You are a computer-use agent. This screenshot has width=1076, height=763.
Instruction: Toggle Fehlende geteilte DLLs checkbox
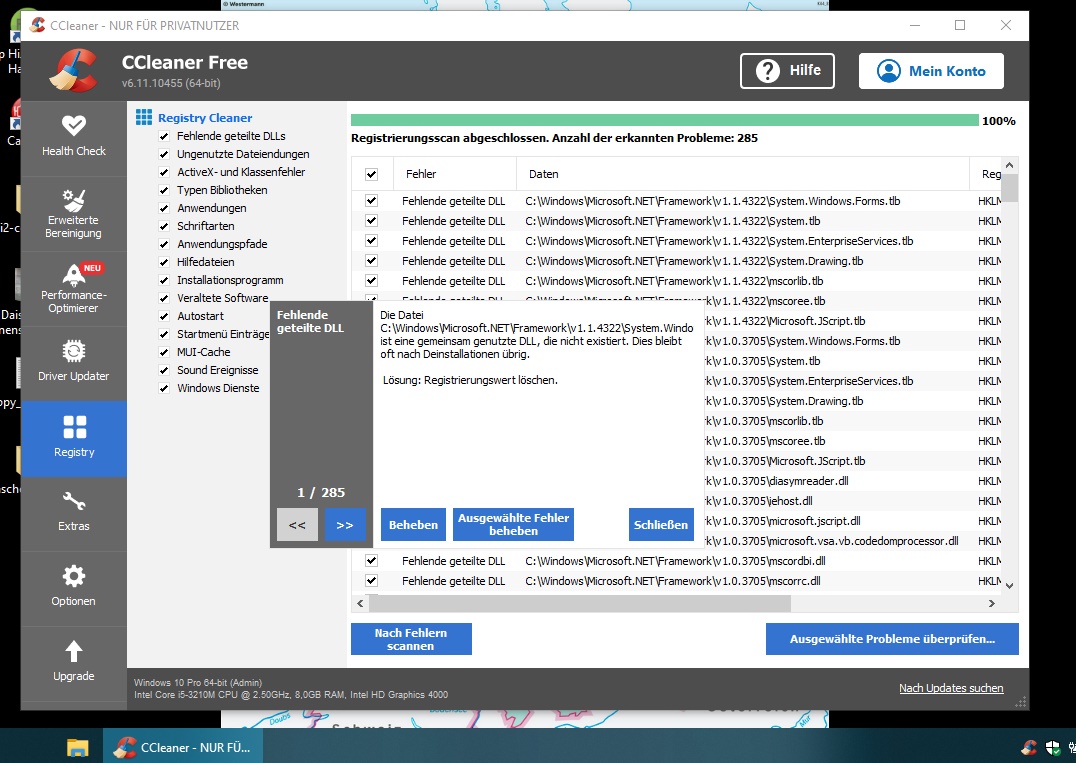tap(164, 136)
